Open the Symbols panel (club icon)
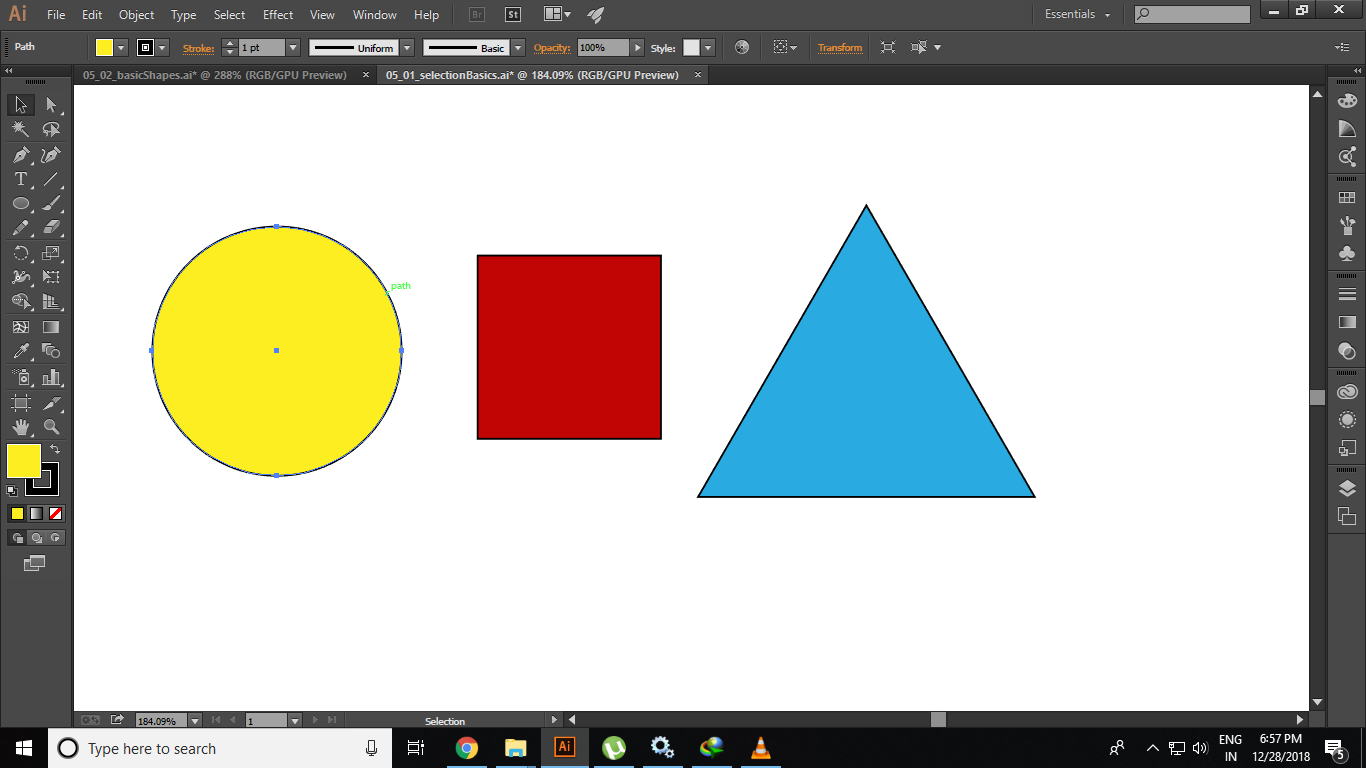 coord(1347,253)
